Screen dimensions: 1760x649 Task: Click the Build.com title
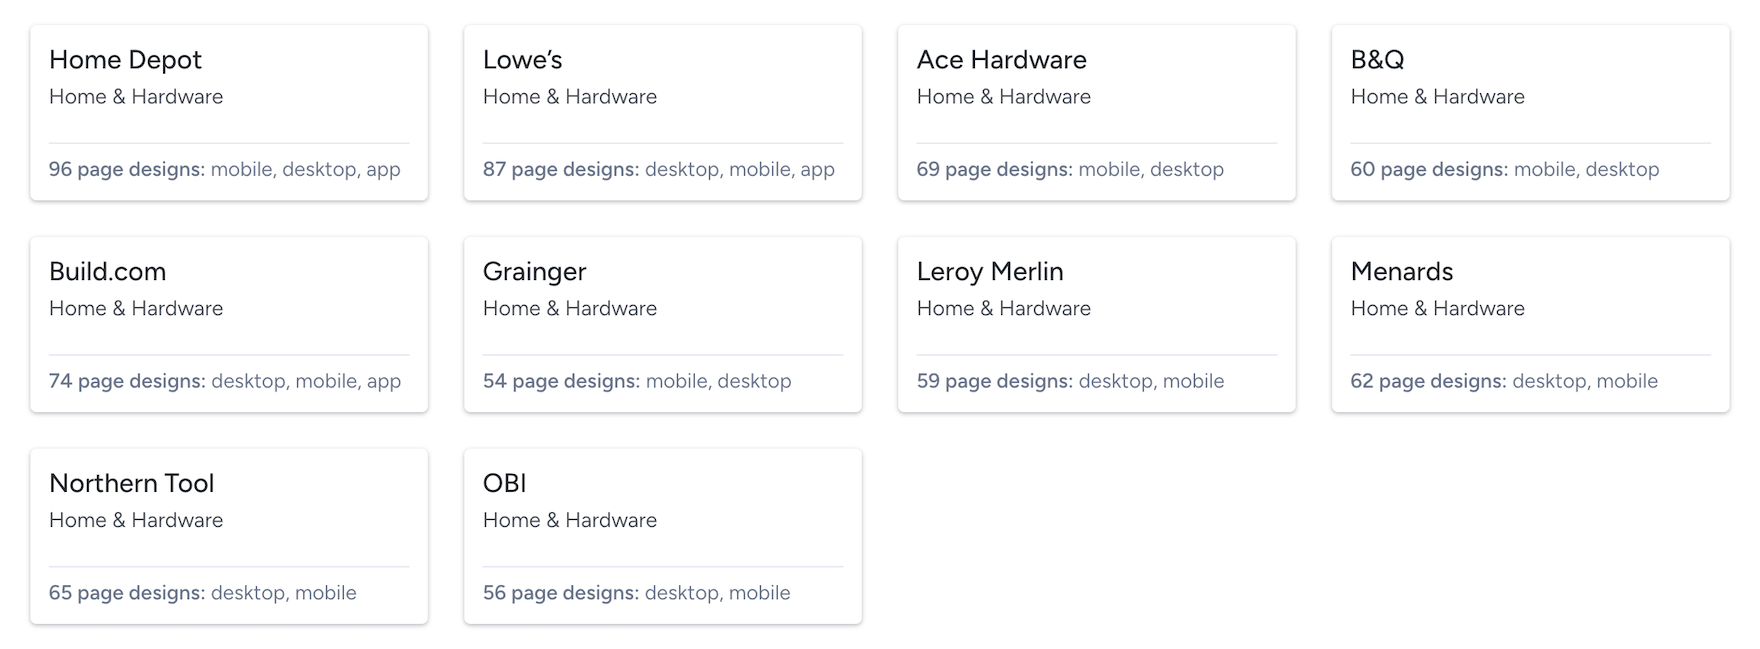coord(107,272)
